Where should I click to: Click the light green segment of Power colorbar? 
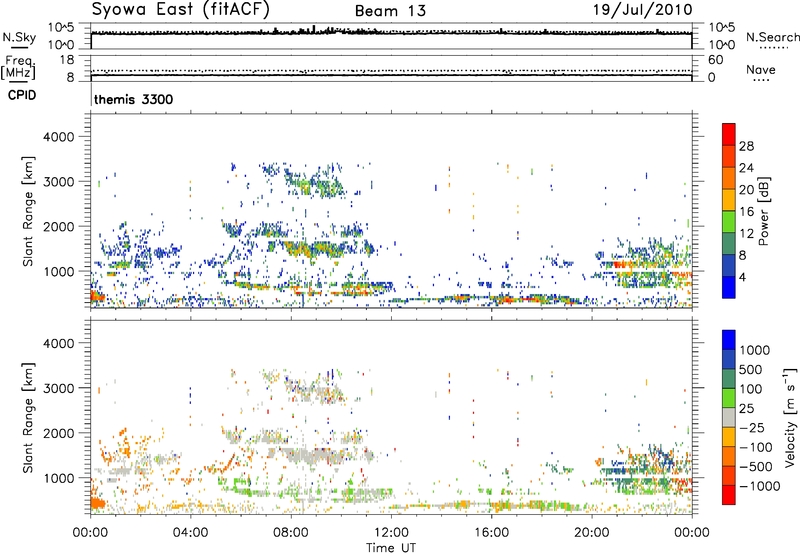729,222
